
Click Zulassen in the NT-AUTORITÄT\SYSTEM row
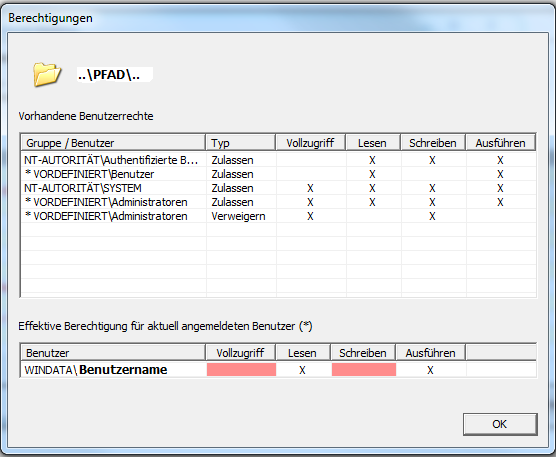point(233,188)
